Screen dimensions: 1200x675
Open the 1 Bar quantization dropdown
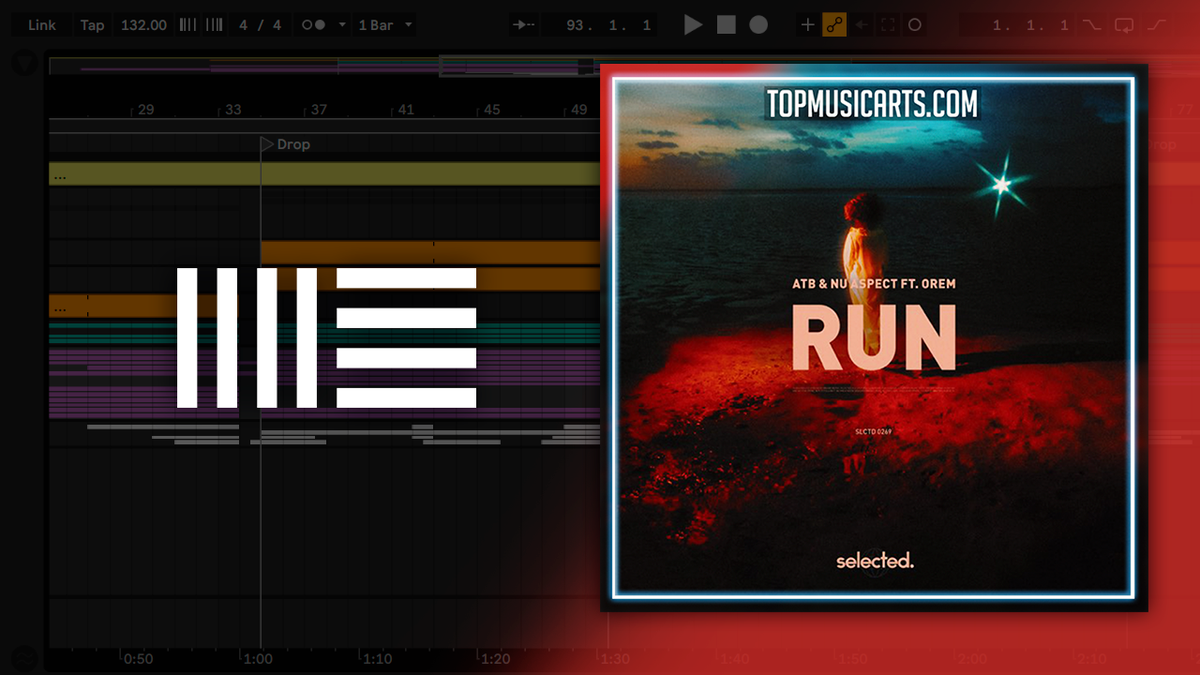point(384,24)
